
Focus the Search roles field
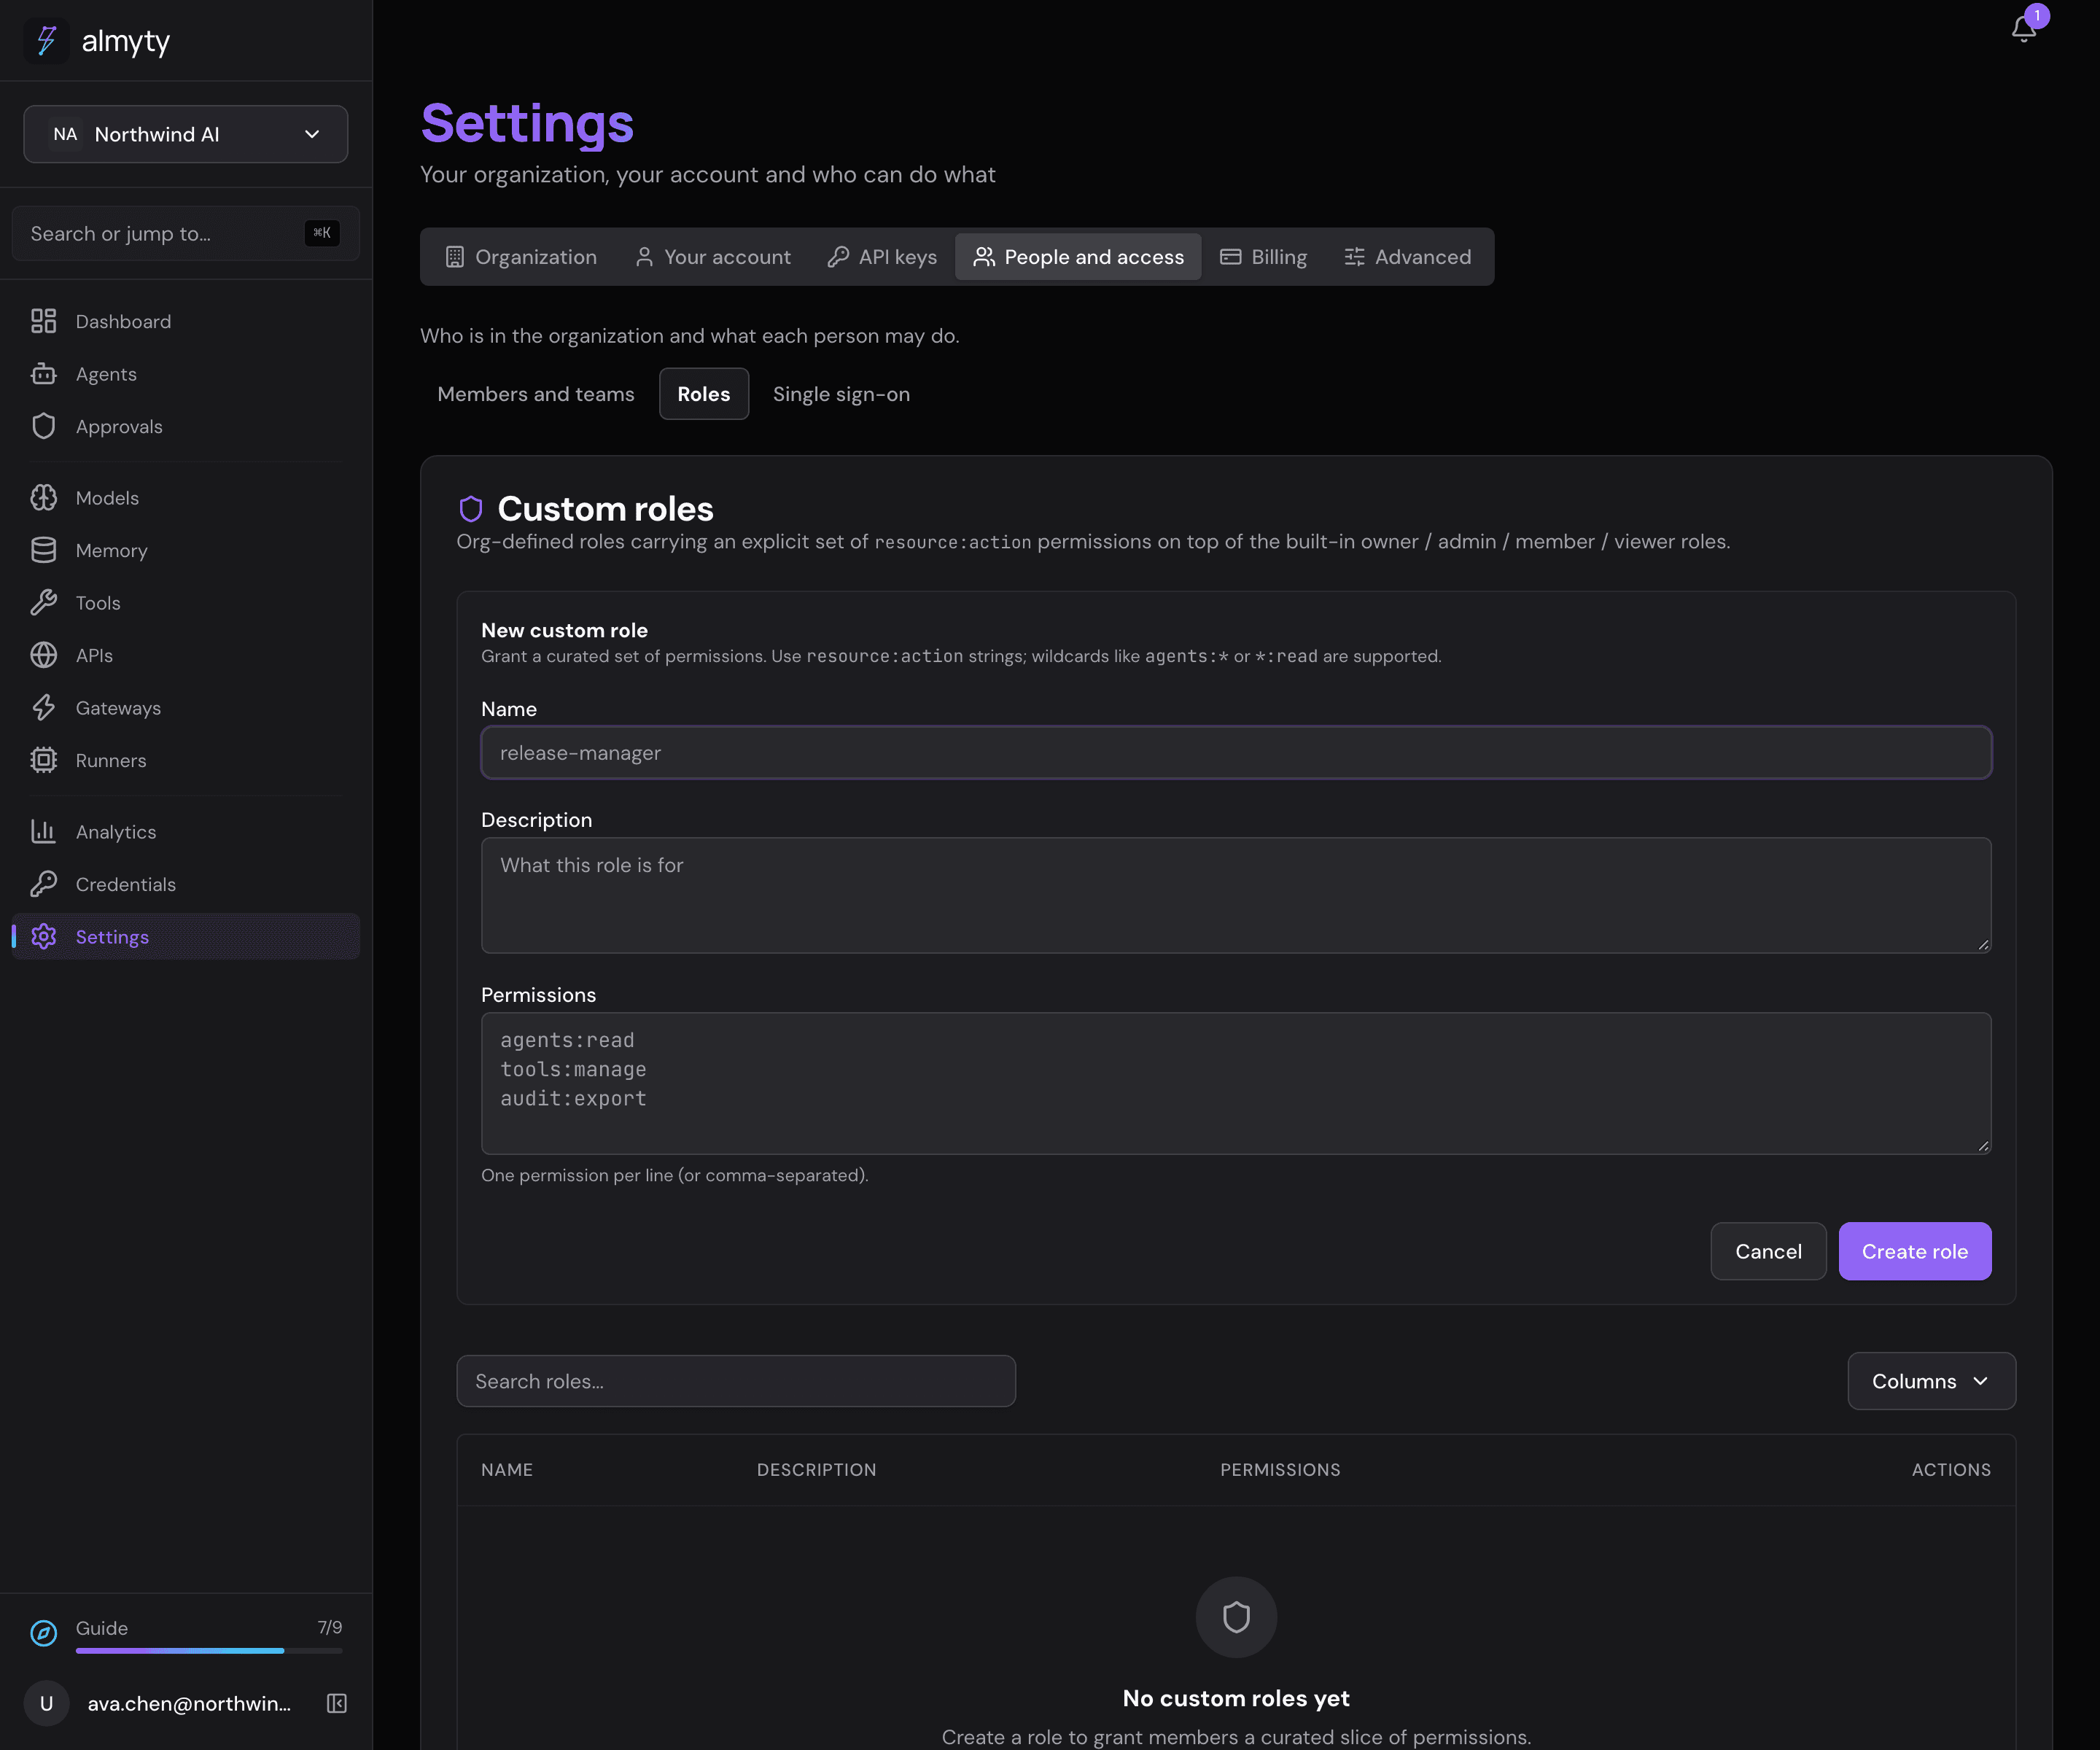tap(736, 1381)
